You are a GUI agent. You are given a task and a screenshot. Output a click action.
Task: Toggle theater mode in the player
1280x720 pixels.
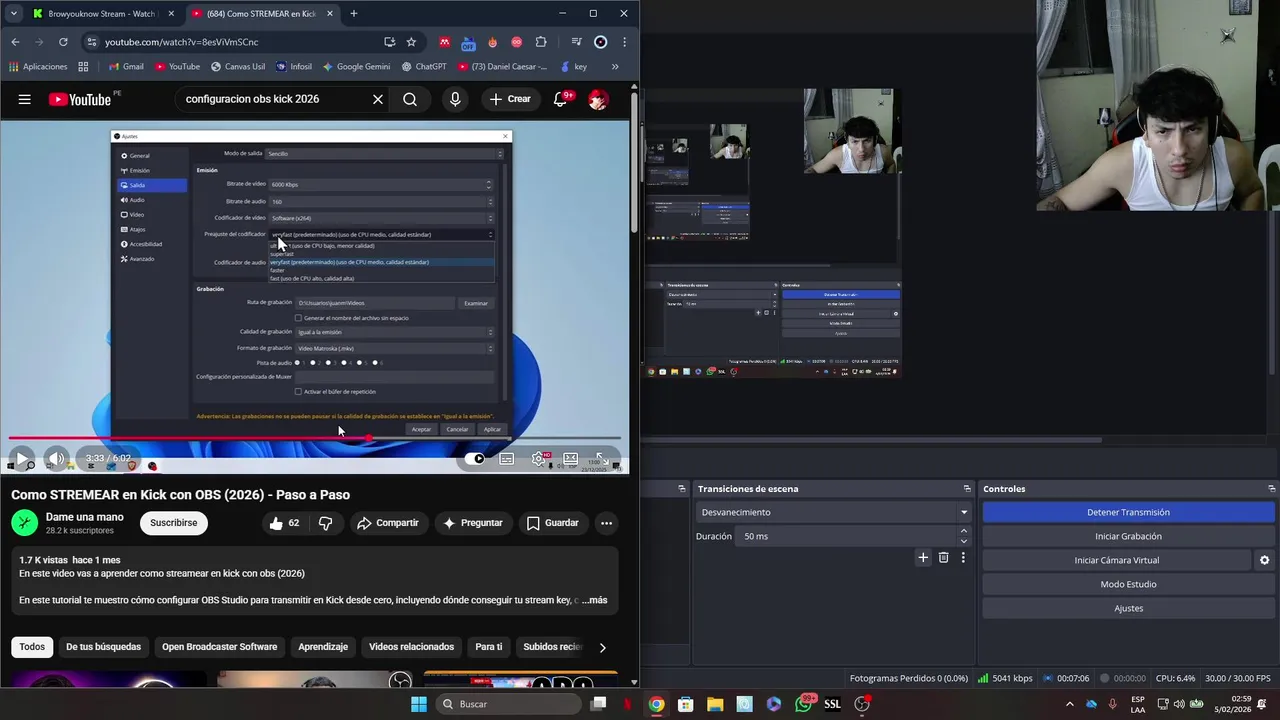click(x=570, y=459)
